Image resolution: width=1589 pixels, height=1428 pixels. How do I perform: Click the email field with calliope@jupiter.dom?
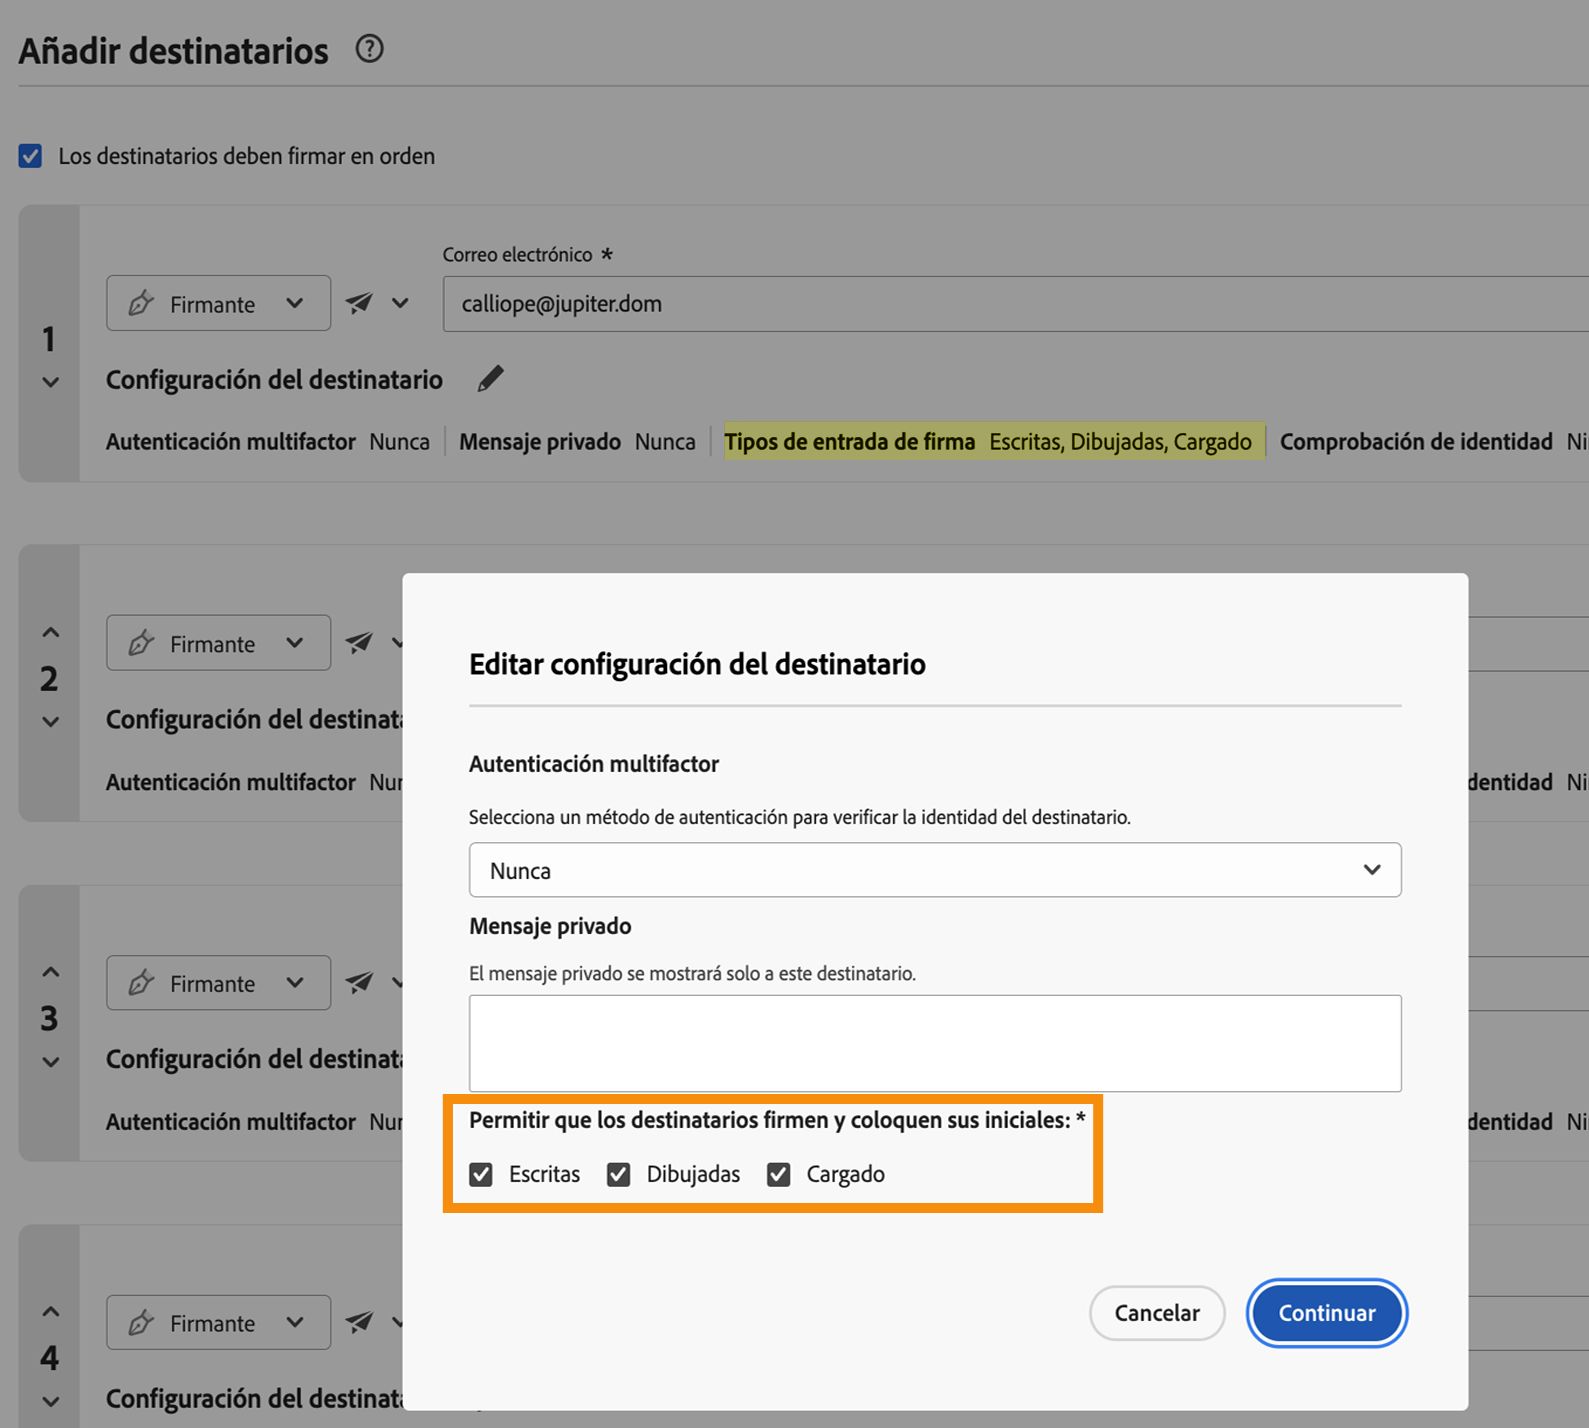click(1000, 304)
